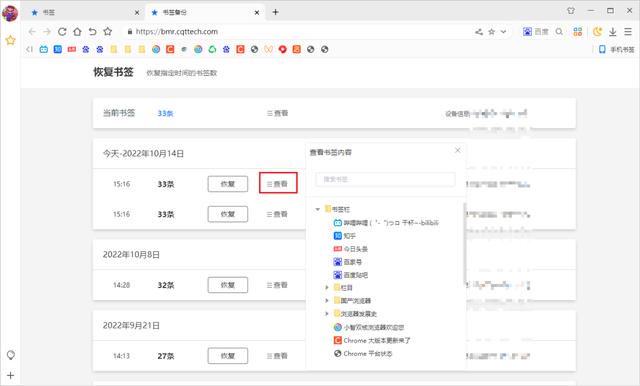Image resolution: width=640 pixels, height=386 pixels.
Task: Collapse the 书签栏 root folder
Action: coord(318,209)
